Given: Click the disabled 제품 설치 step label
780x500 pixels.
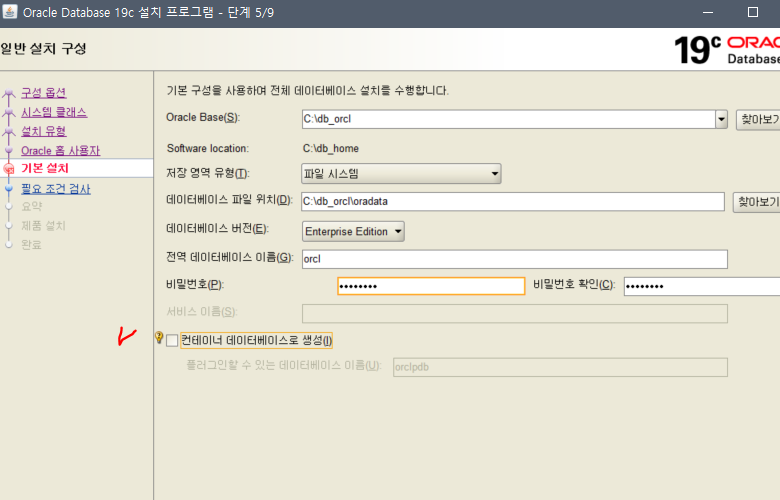Looking at the screenshot, I should pos(43,226).
